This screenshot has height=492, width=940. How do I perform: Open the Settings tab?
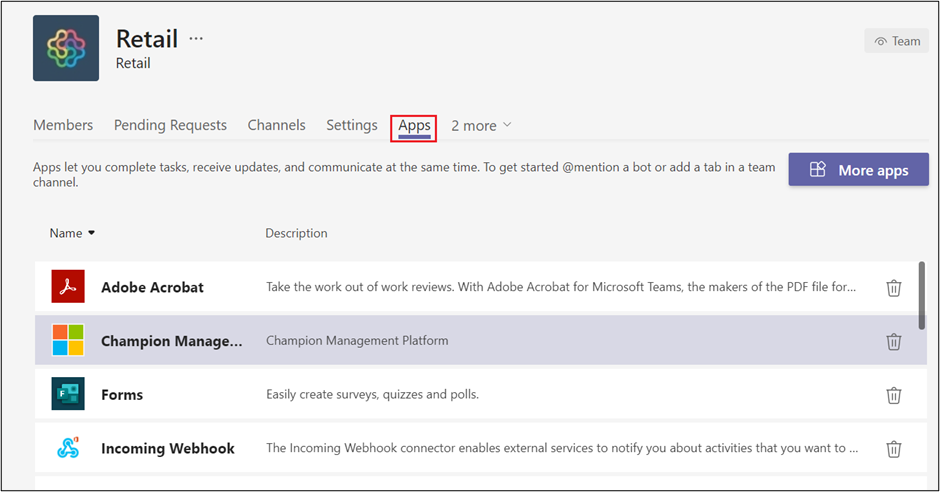click(x=352, y=125)
